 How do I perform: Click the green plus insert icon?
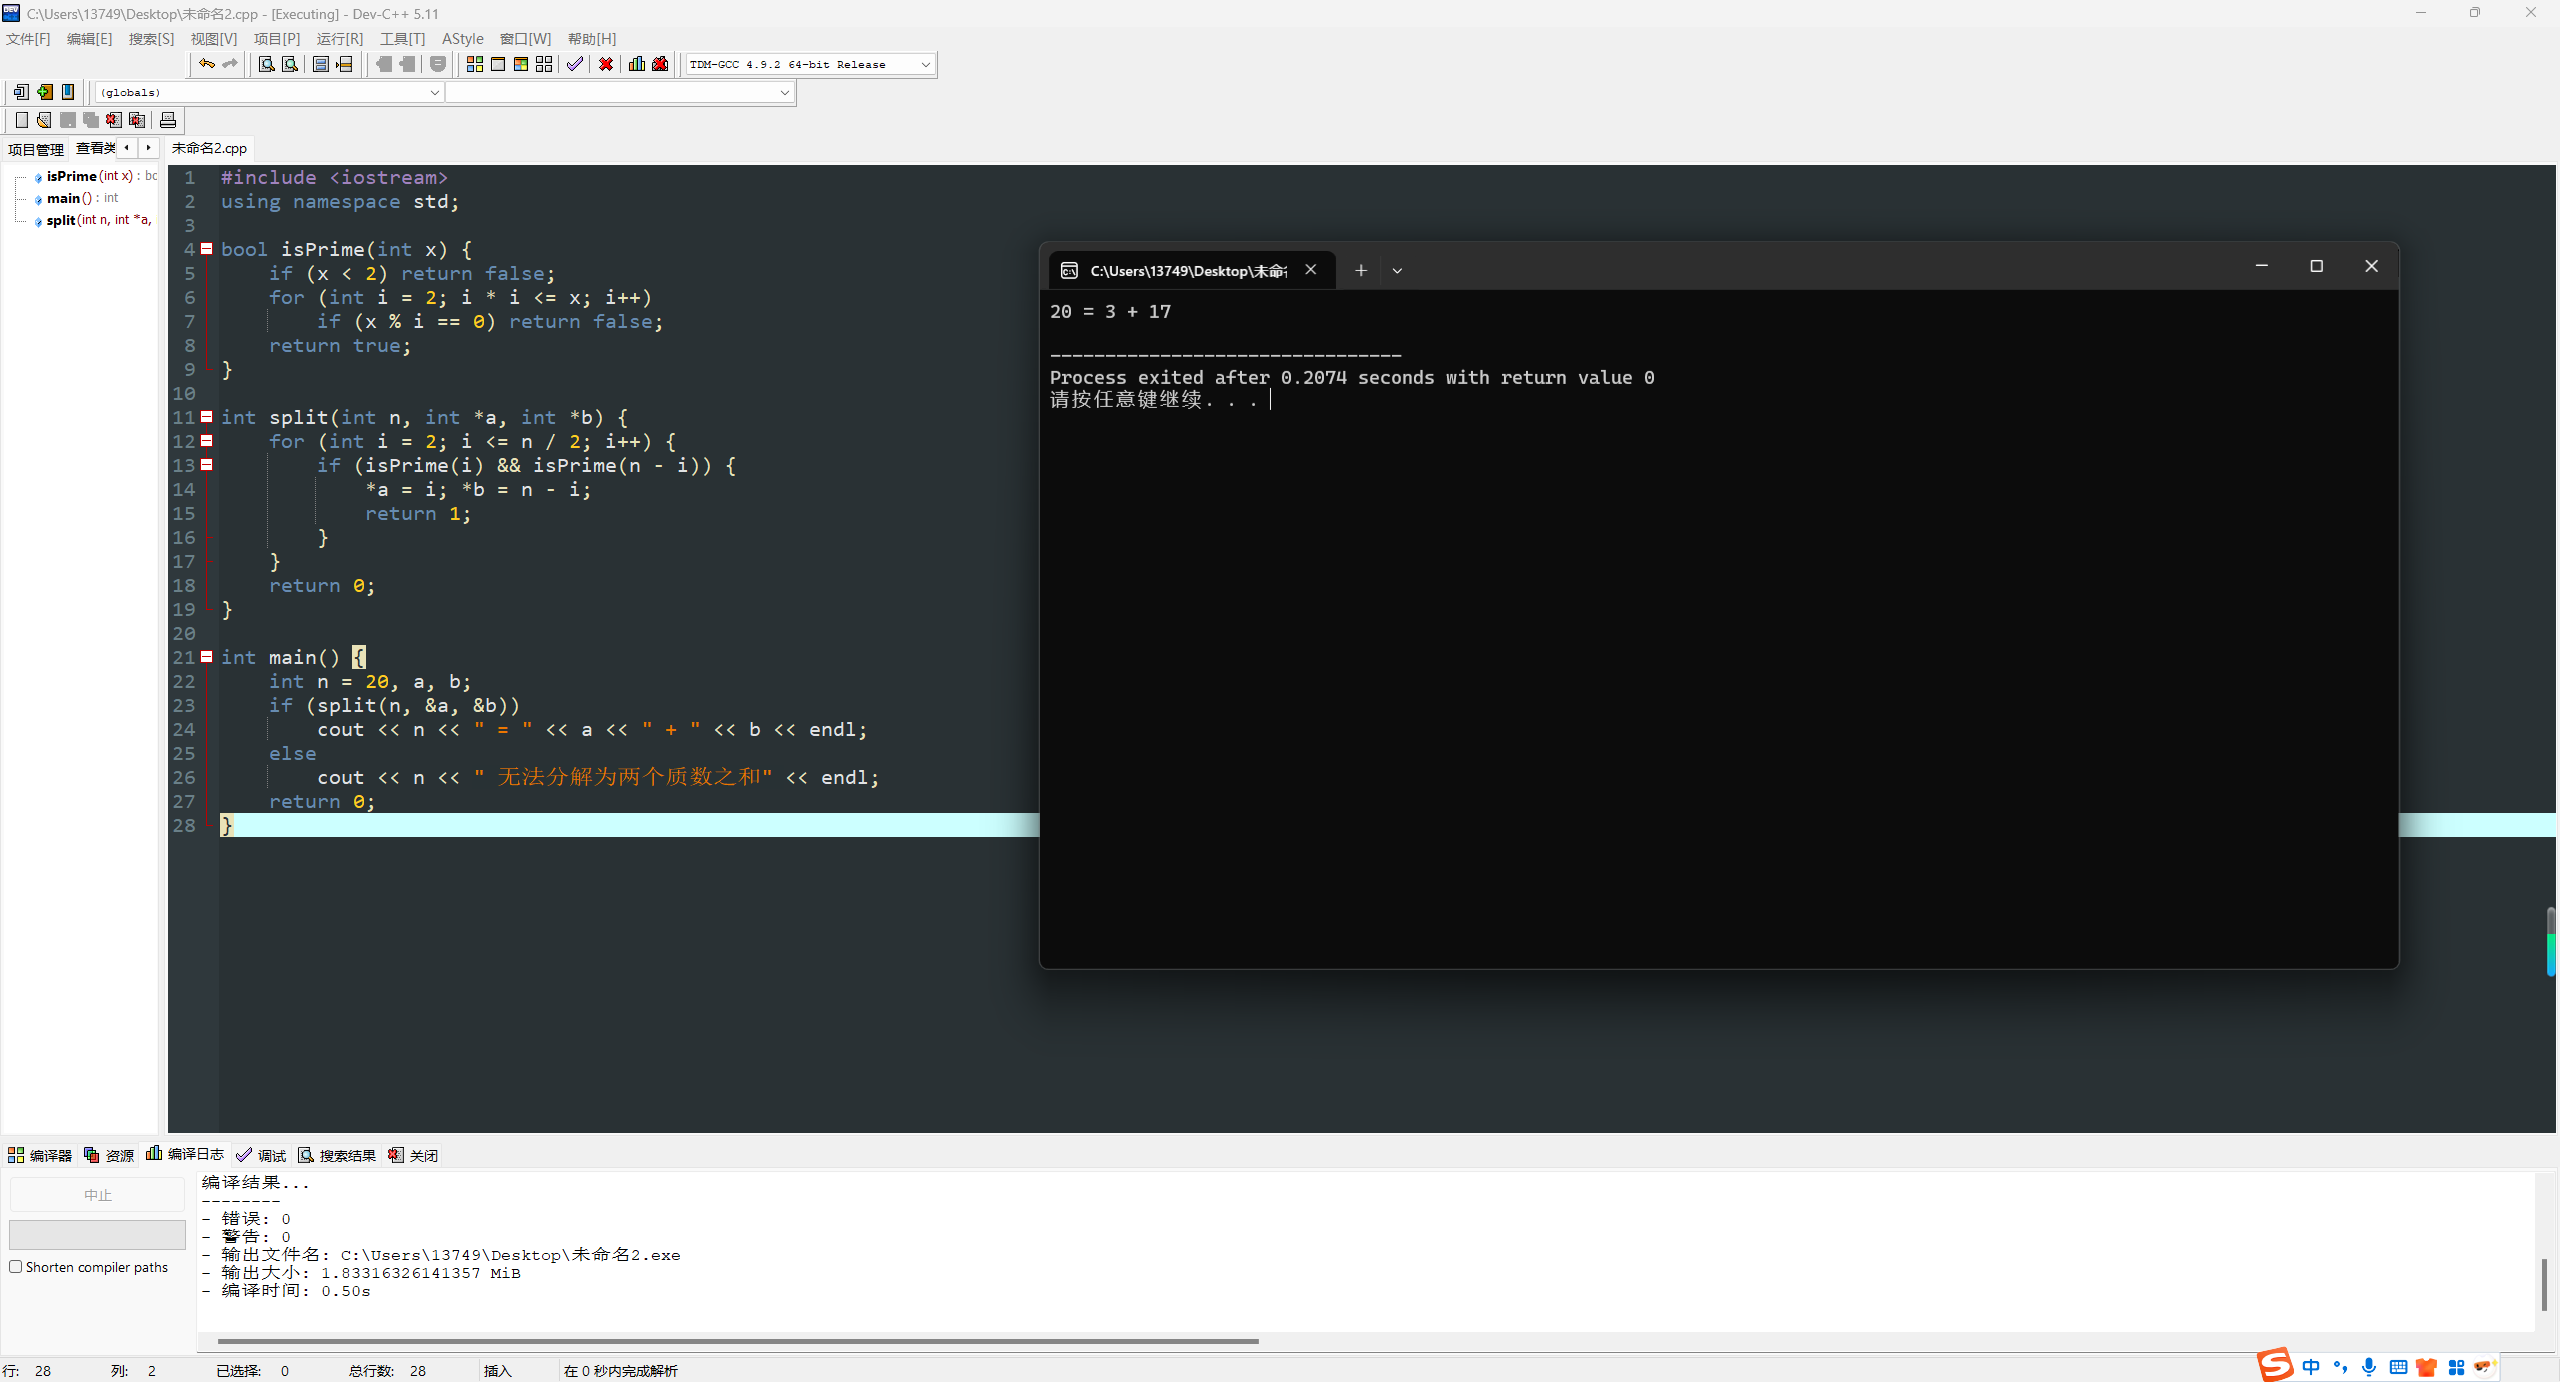45,92
